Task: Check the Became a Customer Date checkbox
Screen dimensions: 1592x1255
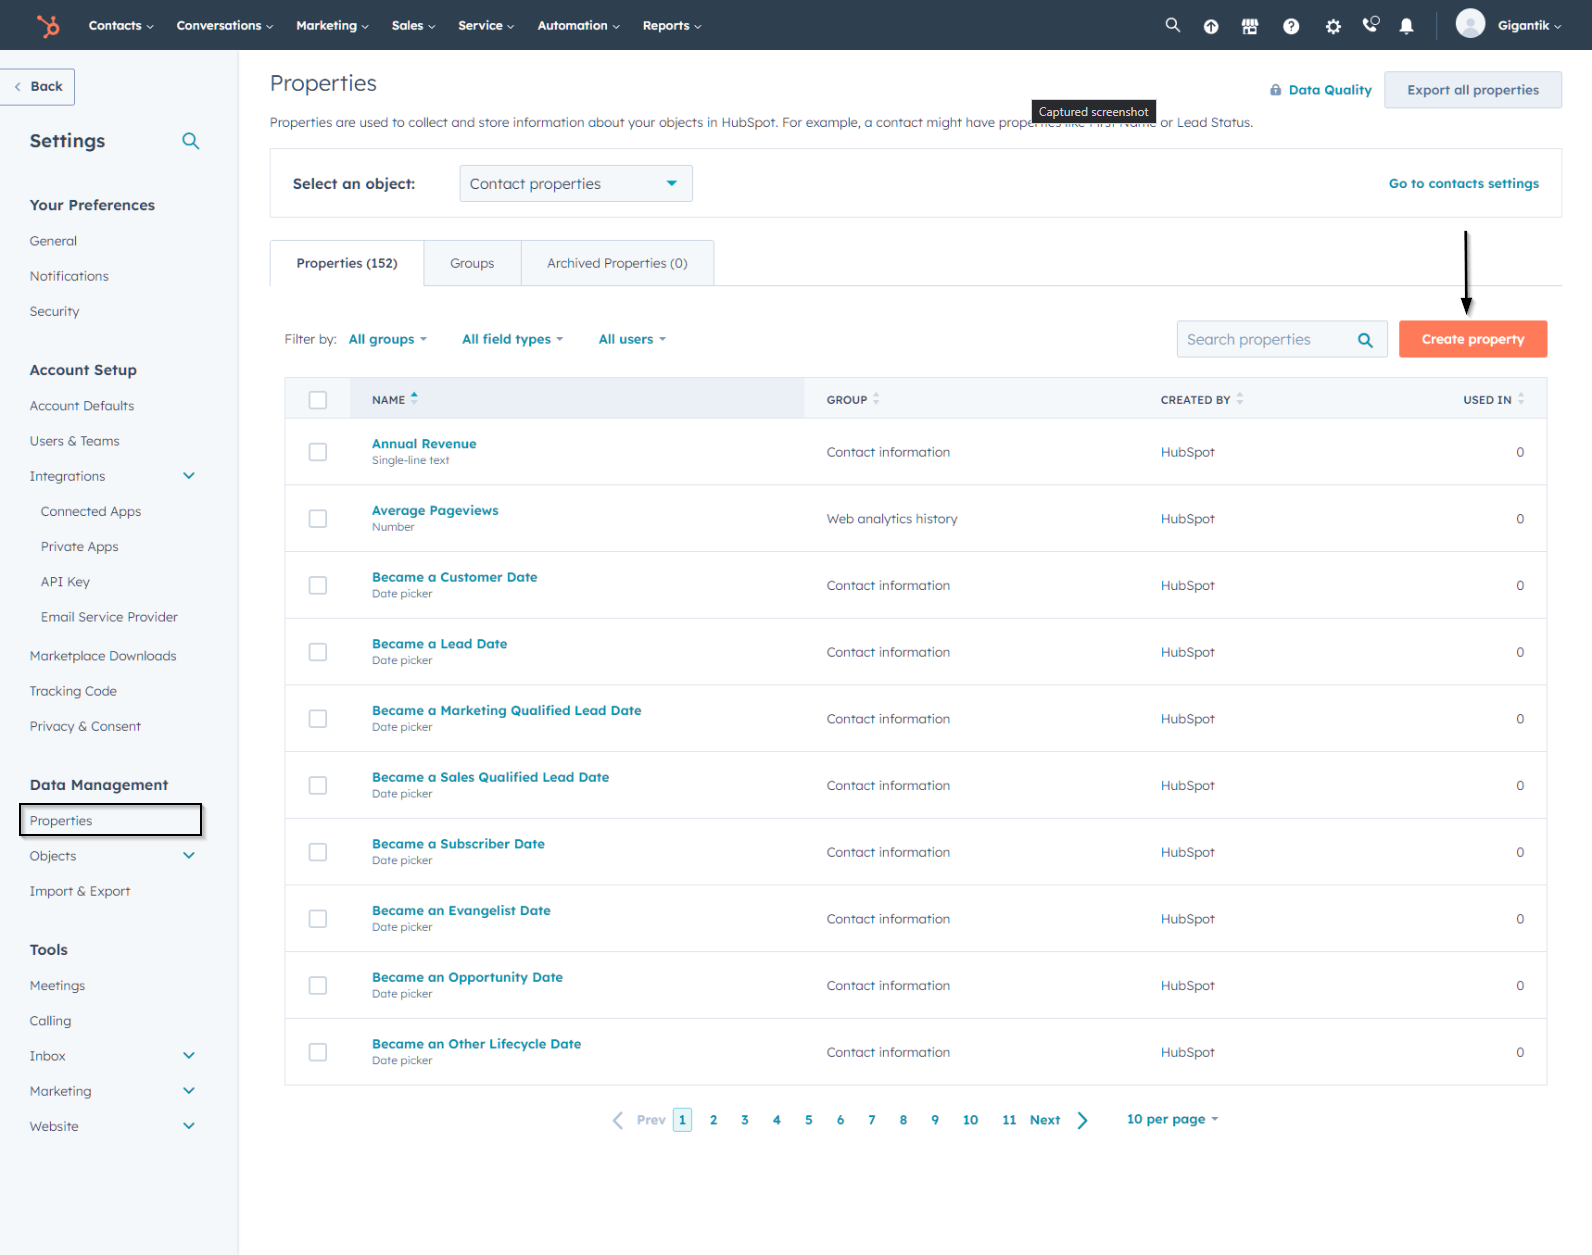Action: coord(318,585)
